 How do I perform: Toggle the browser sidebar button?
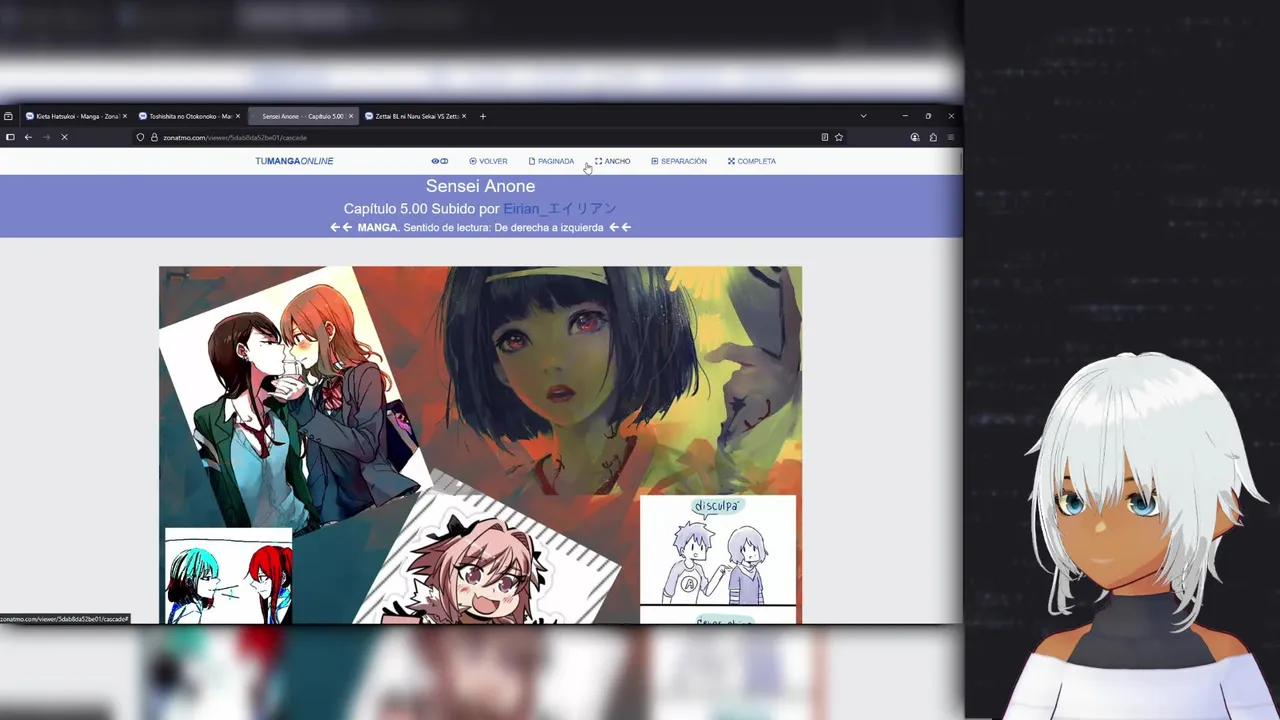[10, 137]
